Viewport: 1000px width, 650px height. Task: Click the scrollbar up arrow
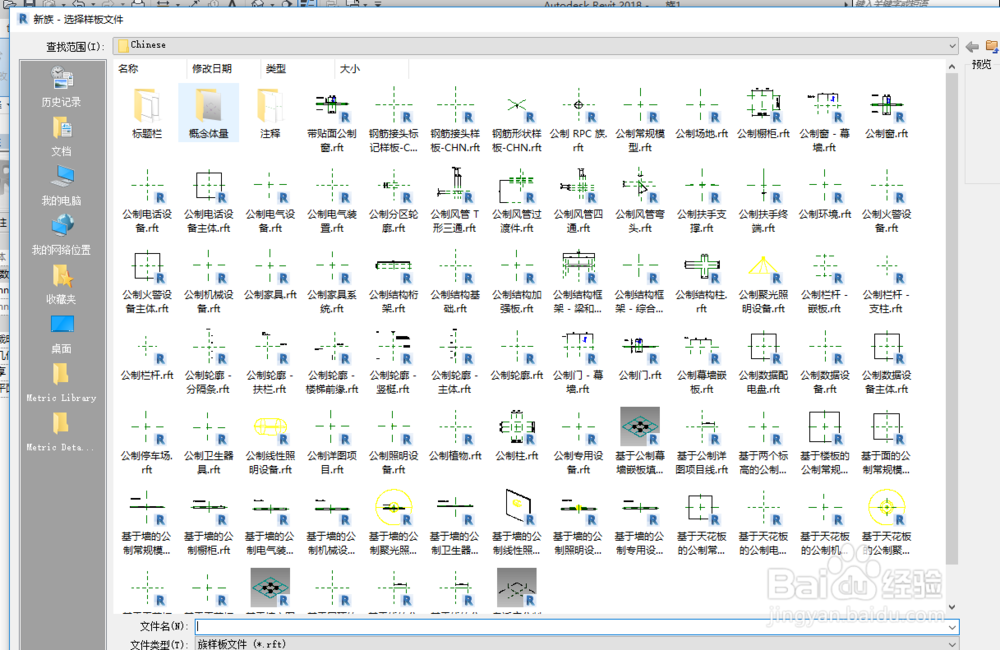coord(952,66)
